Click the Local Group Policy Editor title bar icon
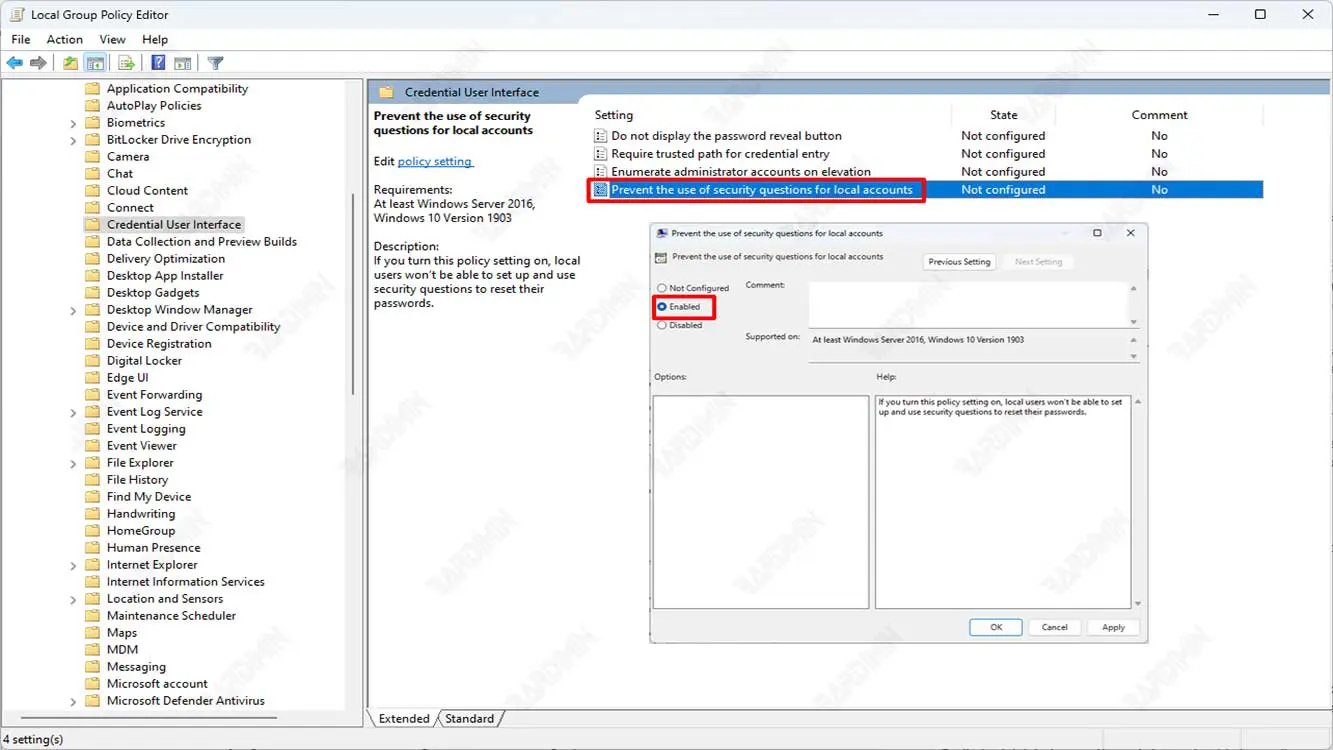This screenshot has height=750, width=1333. pos(16,15)
